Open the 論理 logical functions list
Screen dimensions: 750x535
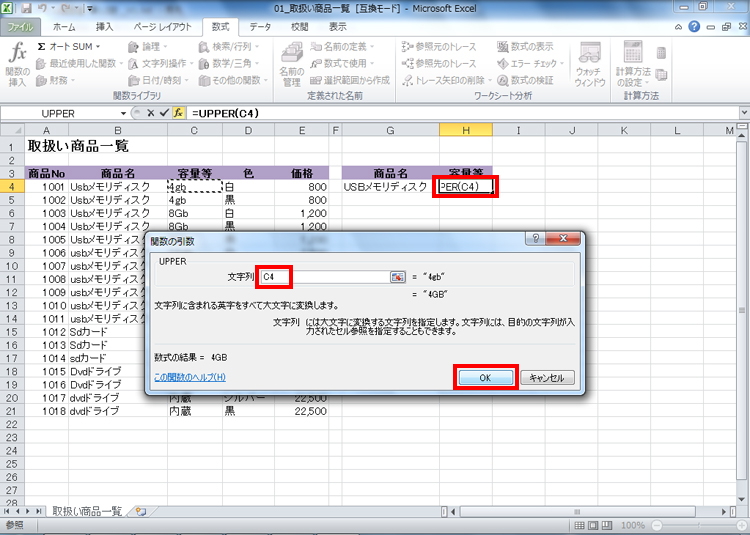click(x=147, y=47)
